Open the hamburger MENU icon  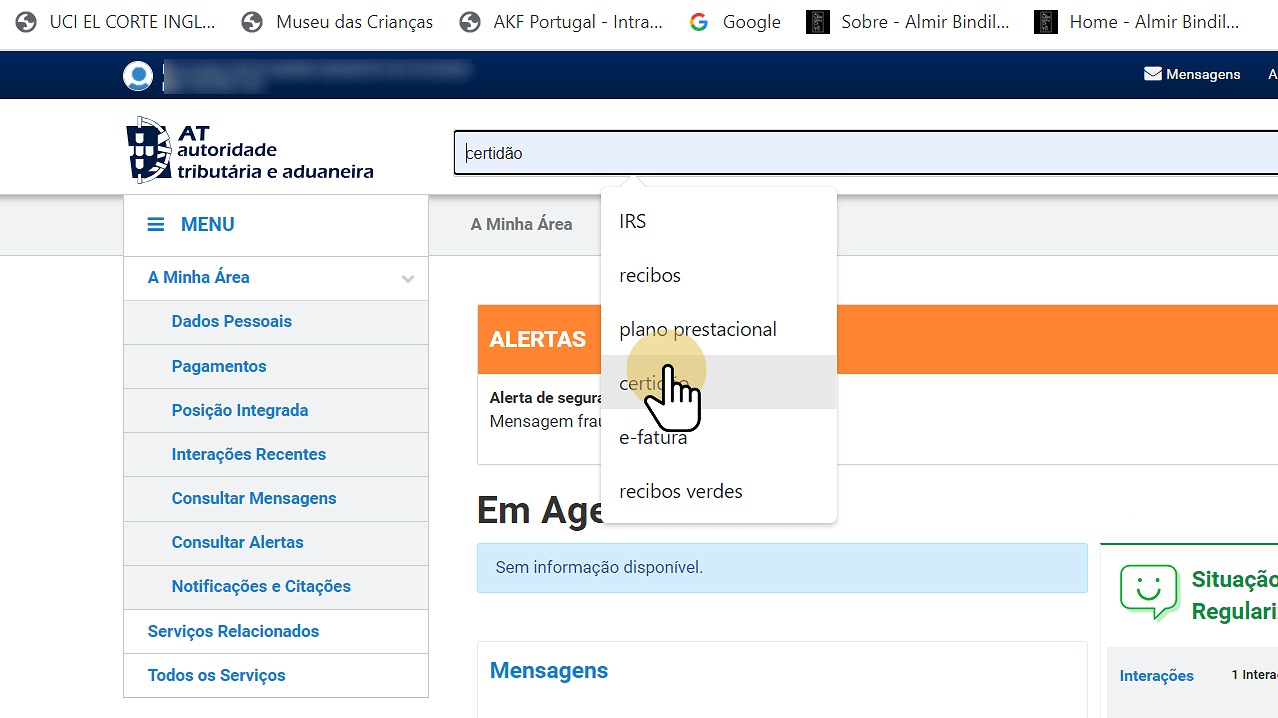tap(156, 225)
